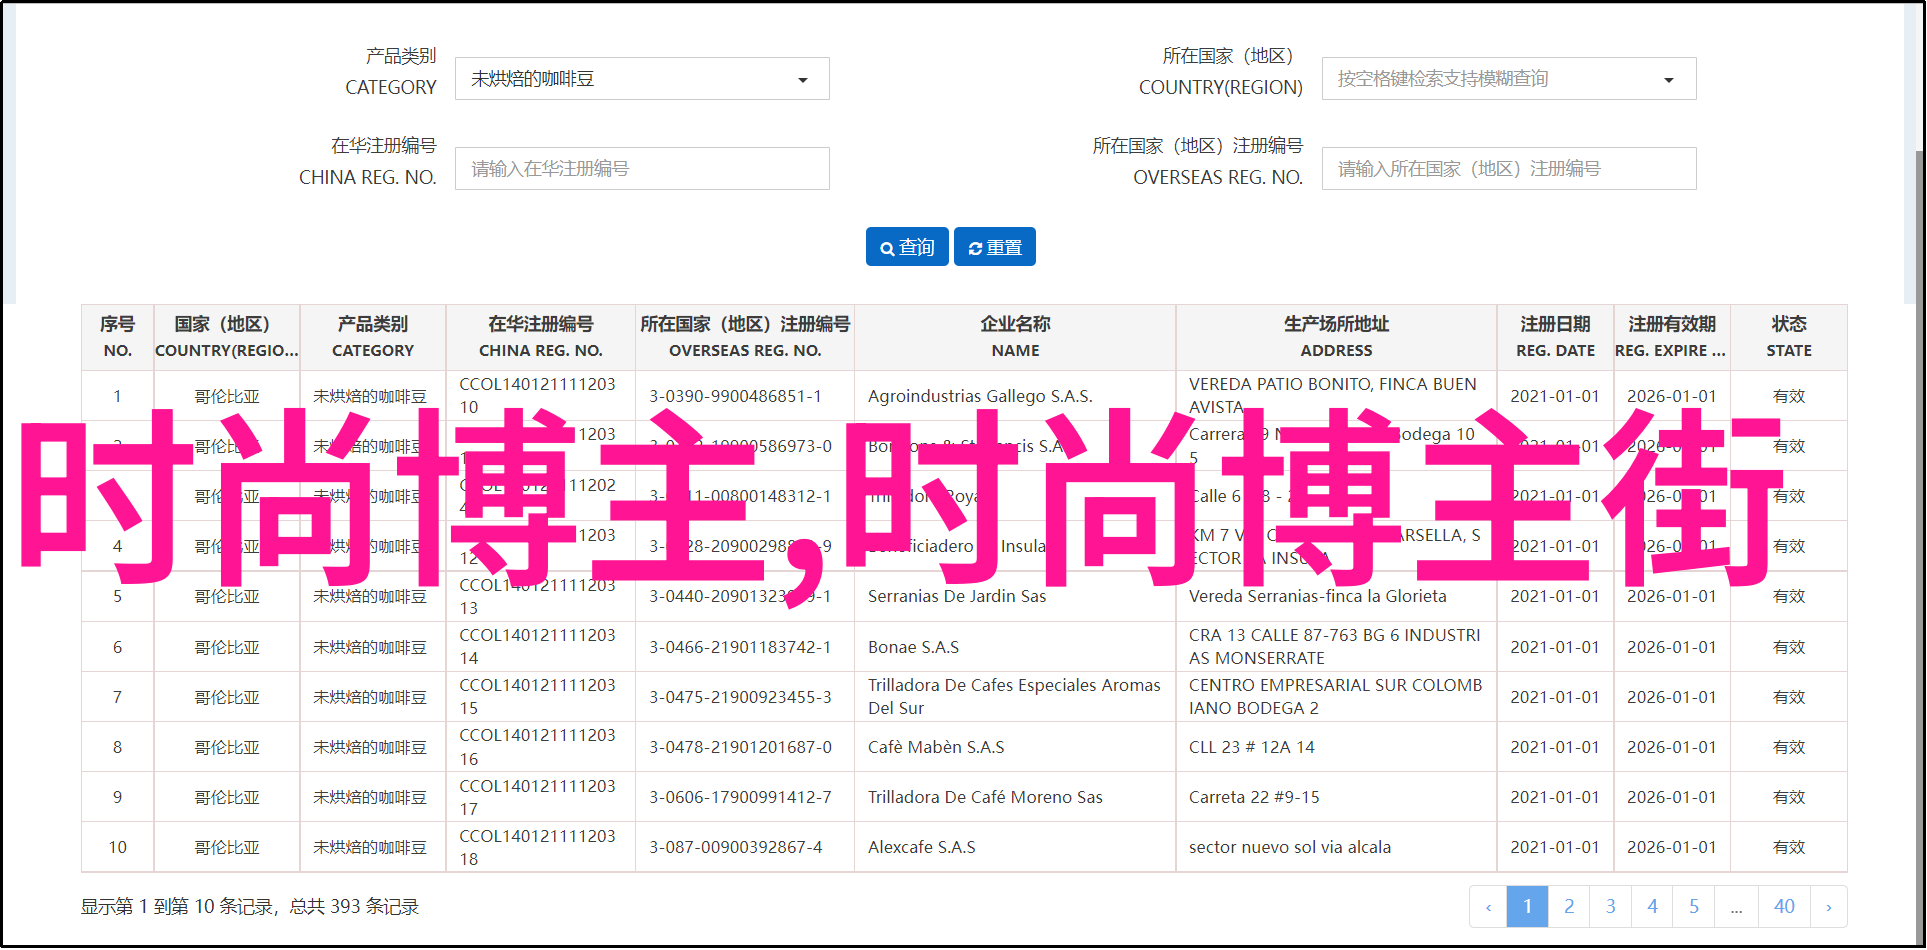
Task: Go to pagination page 3
Action: pos(1611,907)
